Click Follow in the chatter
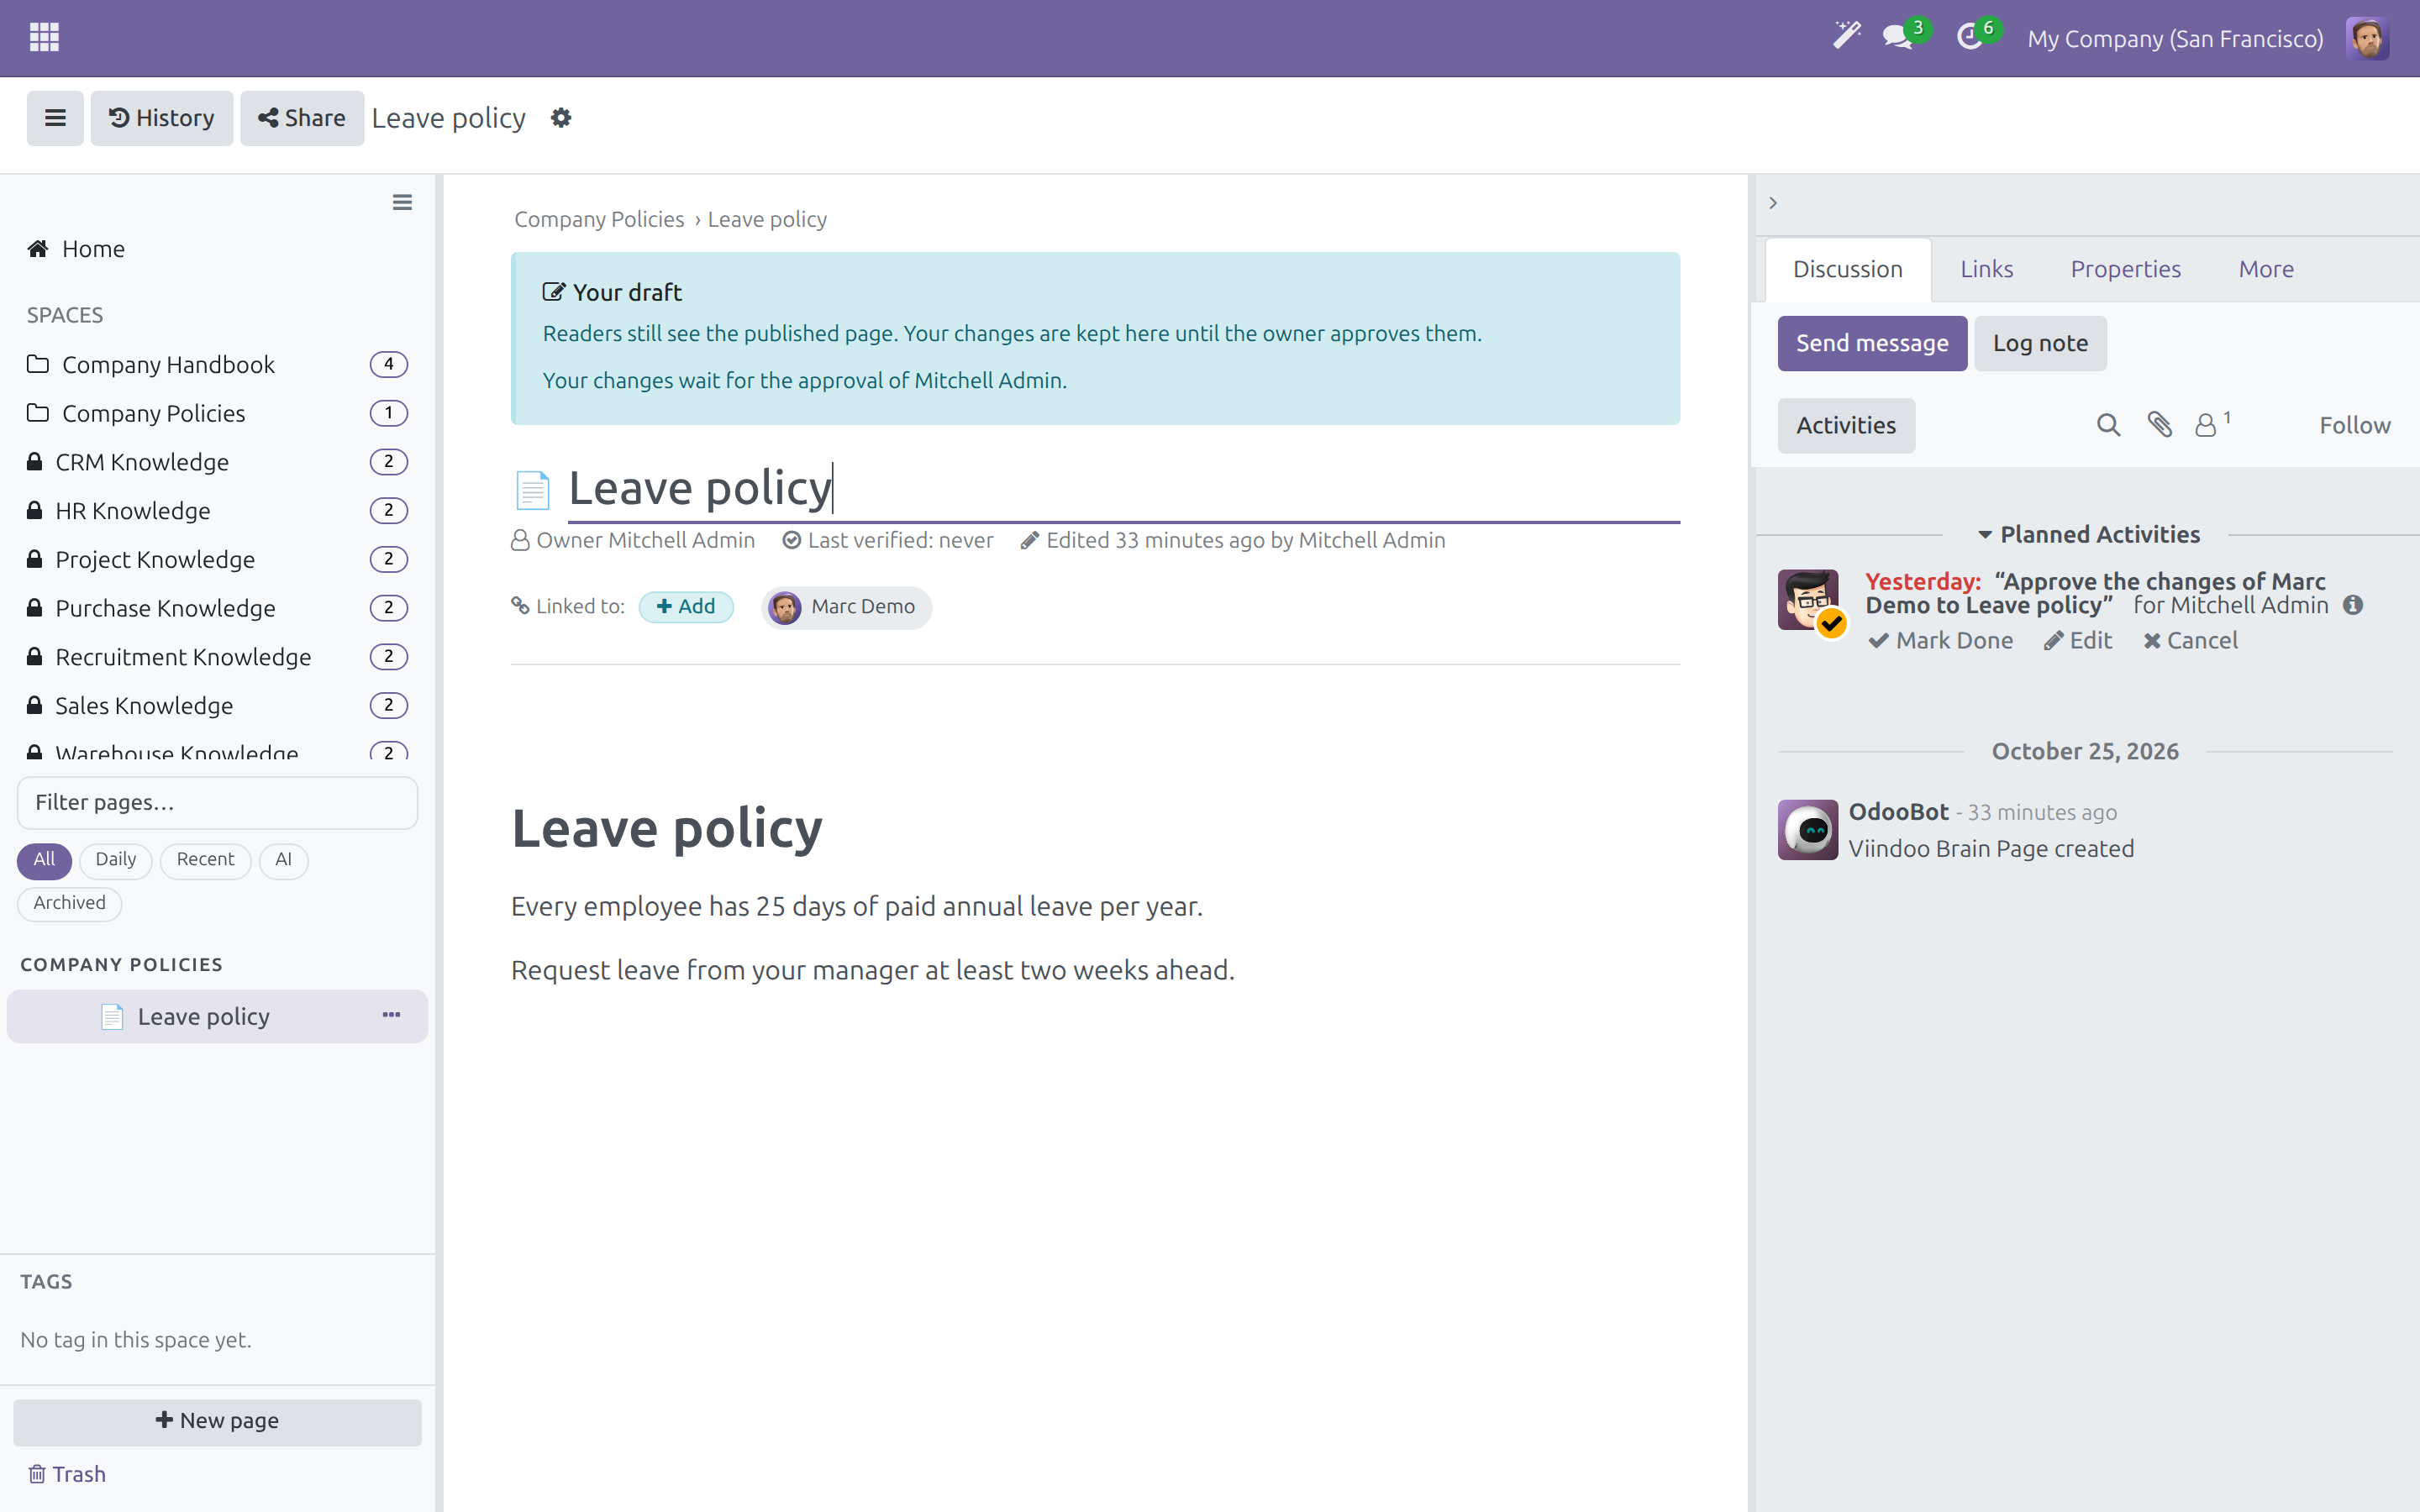The width and height of the screenshot is (2420, 1512). click(x=2355, y=425)
